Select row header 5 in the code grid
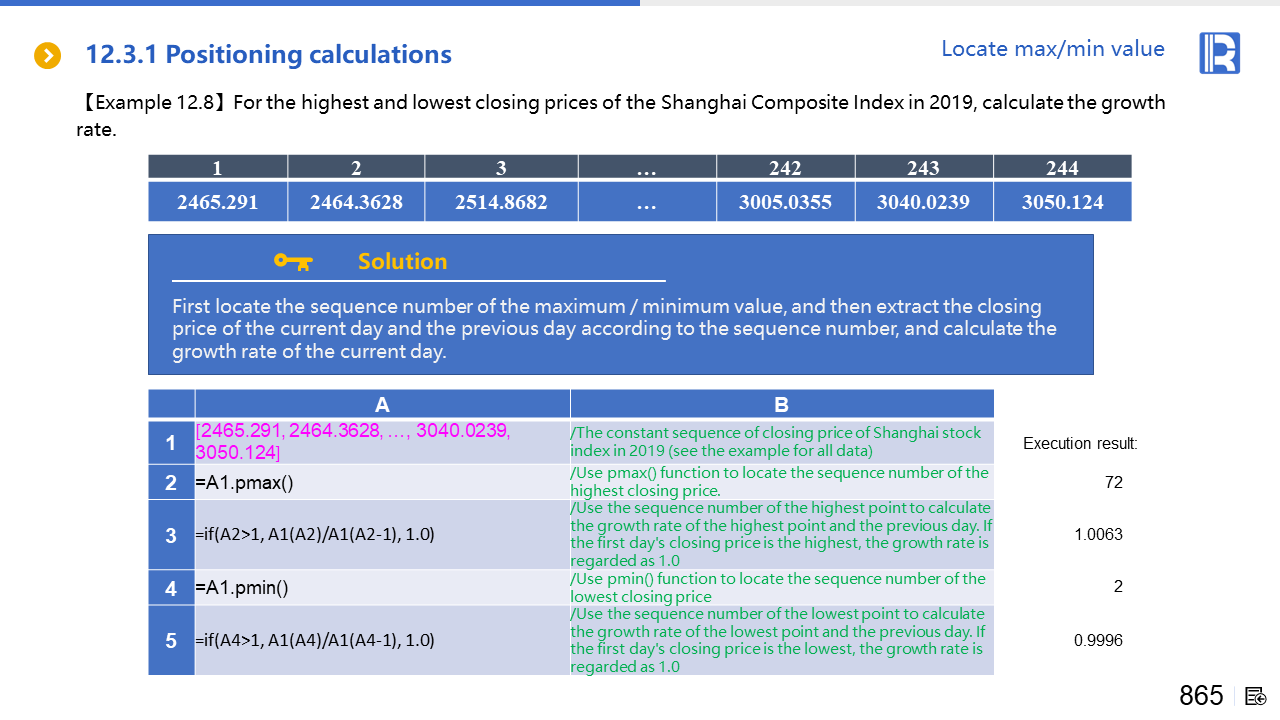This screenshot has height=720, width=1280. point(171,640)
